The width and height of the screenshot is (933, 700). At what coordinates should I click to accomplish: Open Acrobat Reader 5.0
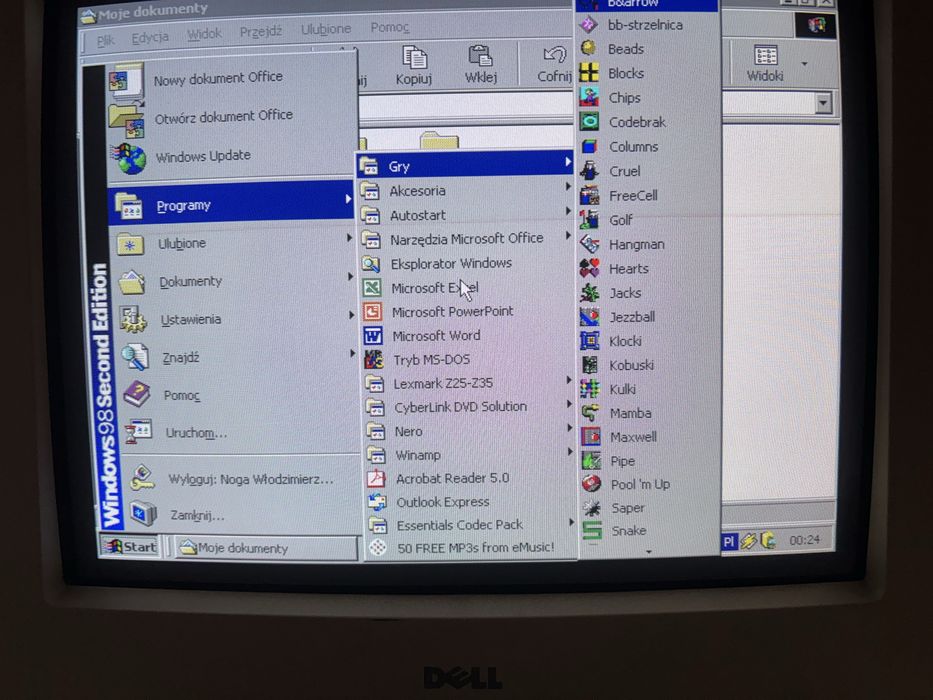[x=468, y=478]
